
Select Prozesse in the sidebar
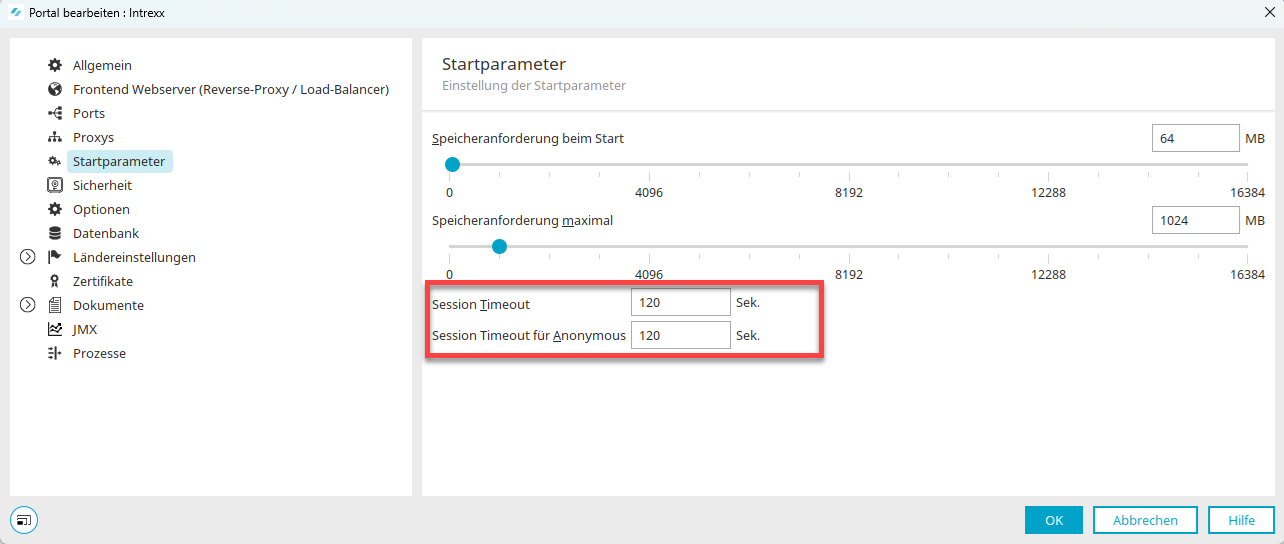99,353
